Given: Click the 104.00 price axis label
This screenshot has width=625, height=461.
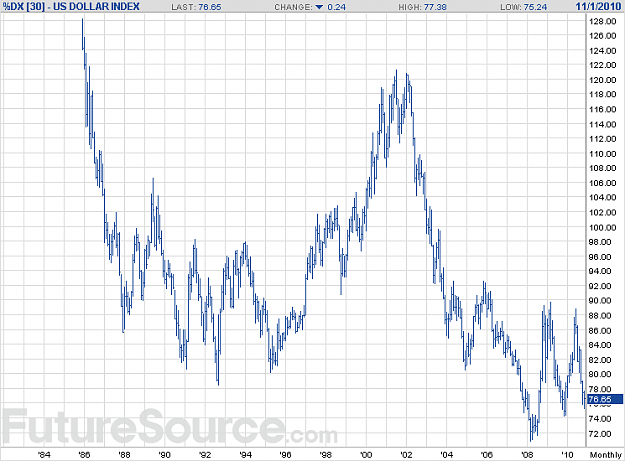Looking at the screenshot, I should pyautogui.click(x=603, y=198).
